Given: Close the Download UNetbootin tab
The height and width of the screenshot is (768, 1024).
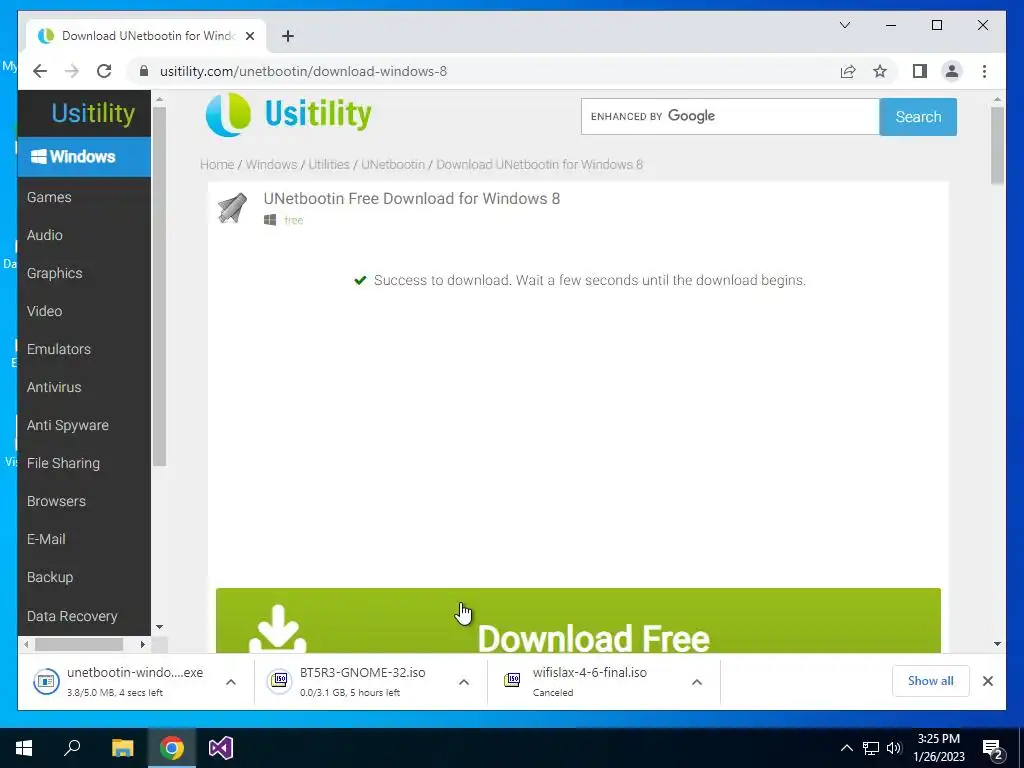Looking at the screenshot, I should click(249, 36).
